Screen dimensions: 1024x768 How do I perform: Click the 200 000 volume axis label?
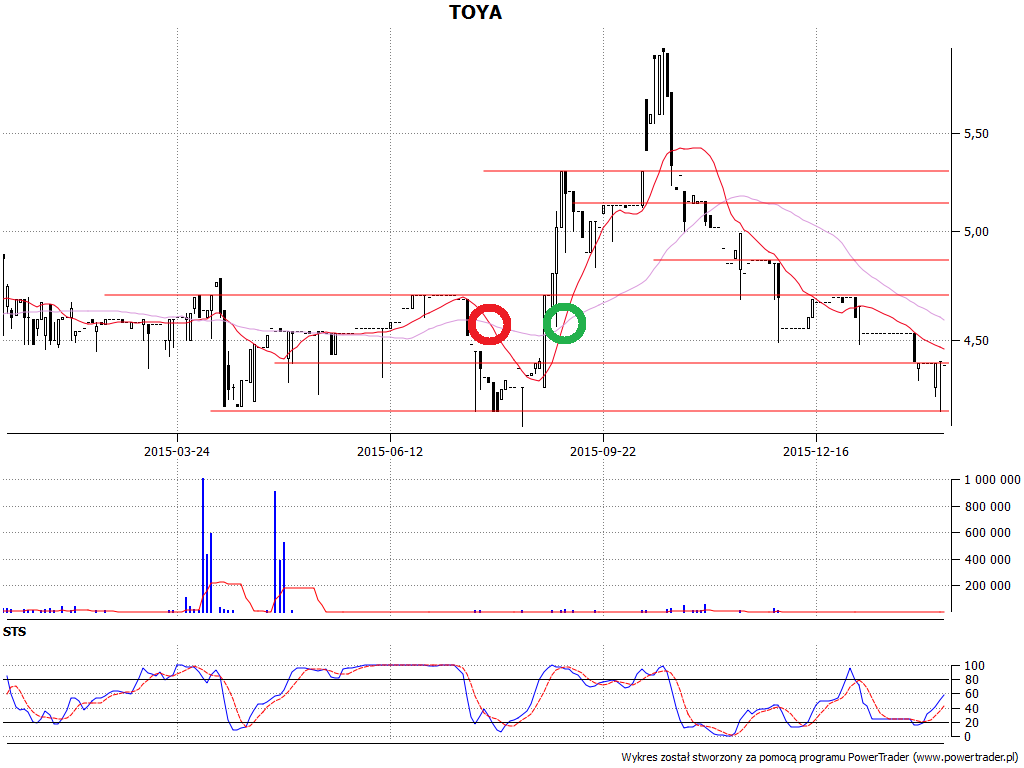coord(987,586)
